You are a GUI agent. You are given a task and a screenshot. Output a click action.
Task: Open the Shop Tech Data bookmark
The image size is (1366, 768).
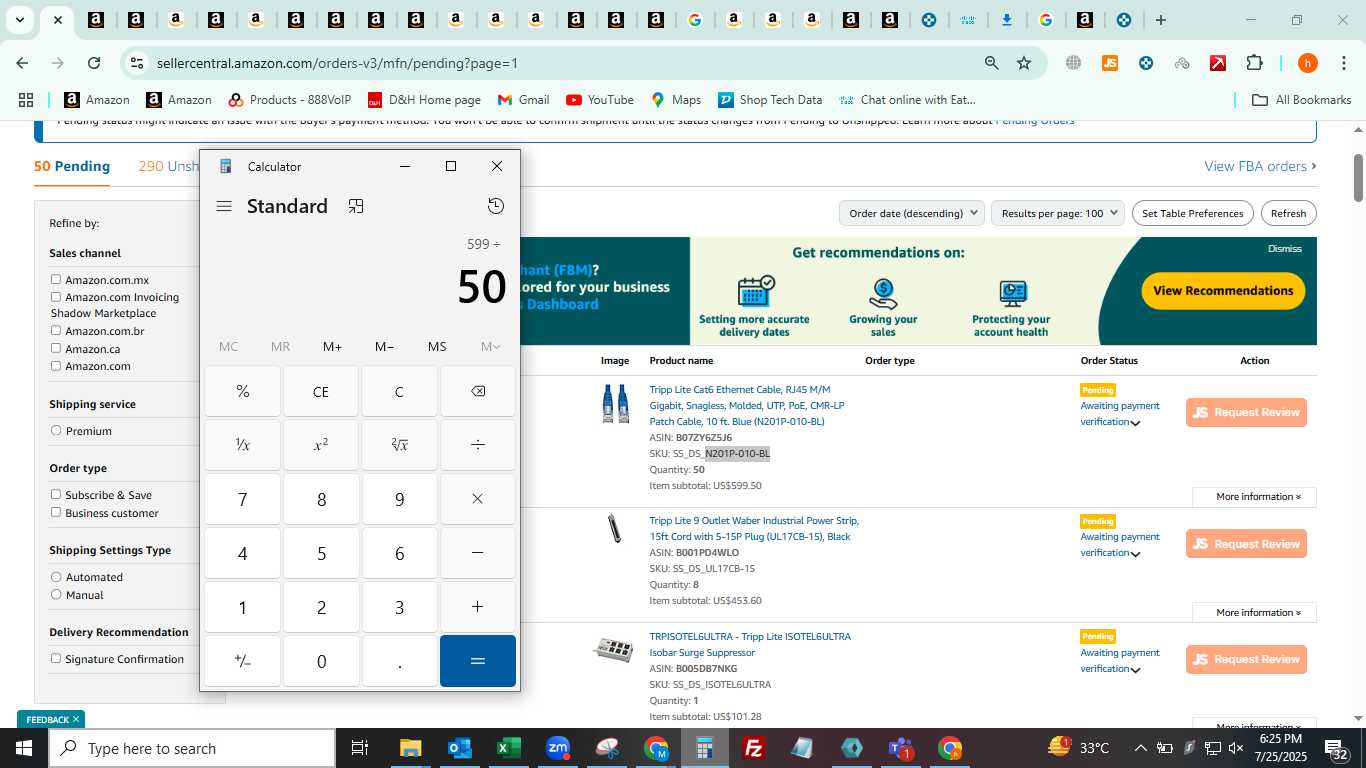point(770,100)
